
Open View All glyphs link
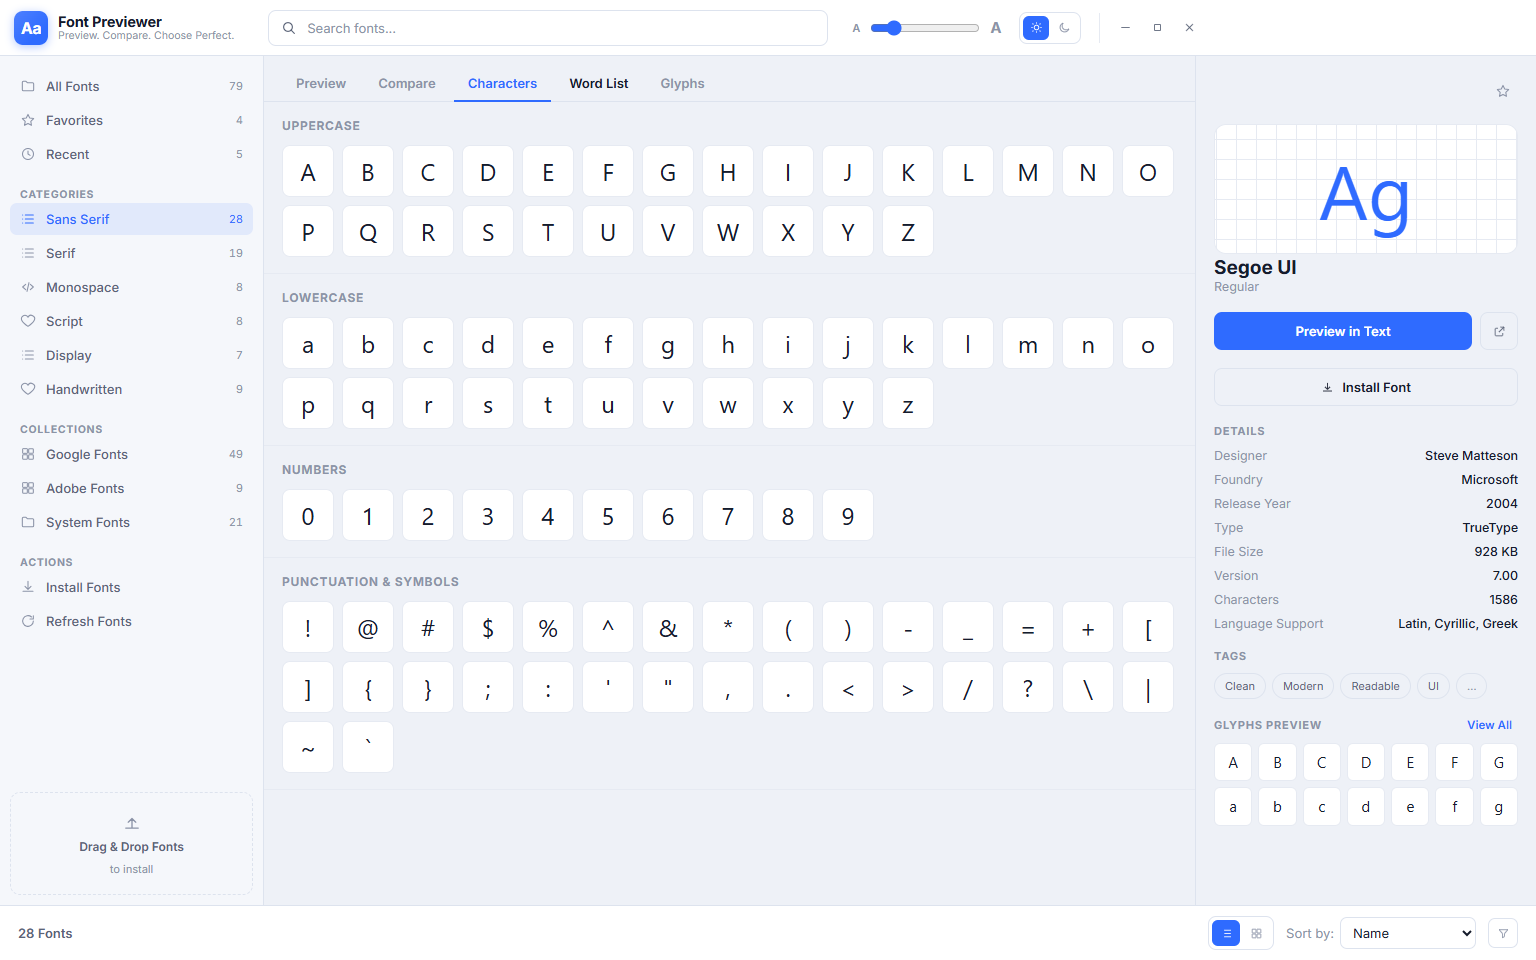tap(1490, 725)
